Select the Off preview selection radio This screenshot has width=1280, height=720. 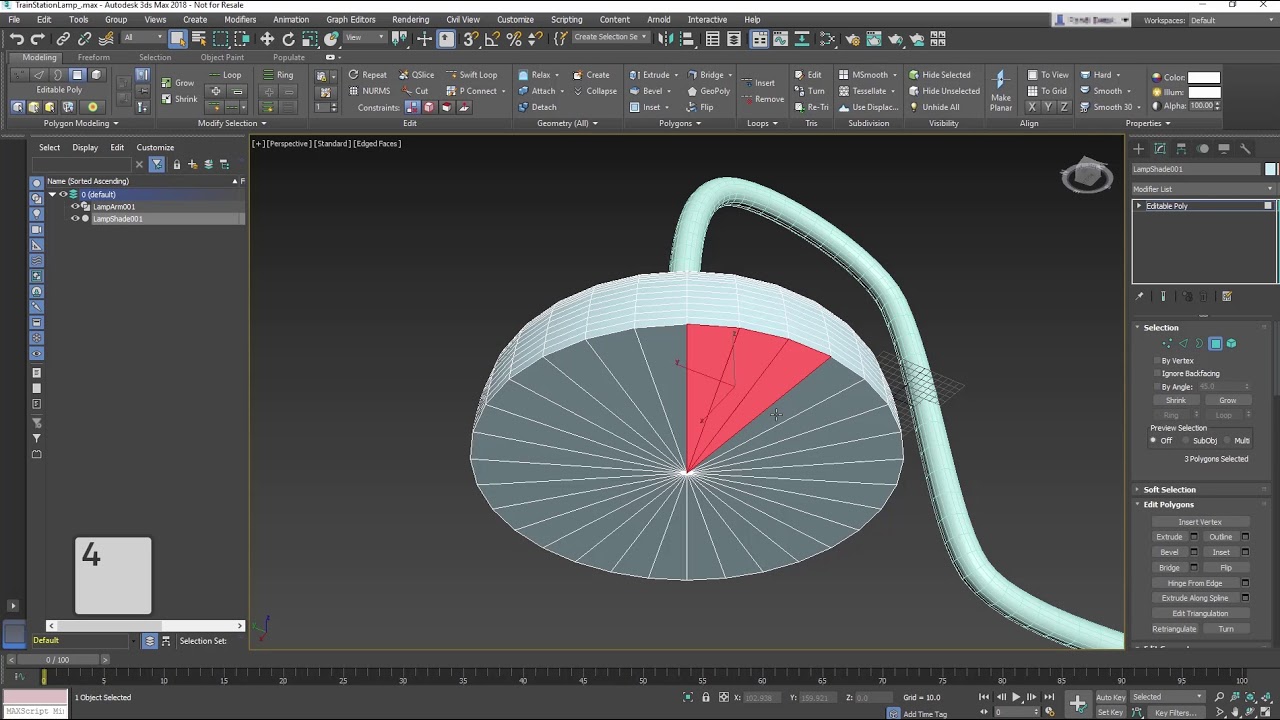pos(1153,441)
